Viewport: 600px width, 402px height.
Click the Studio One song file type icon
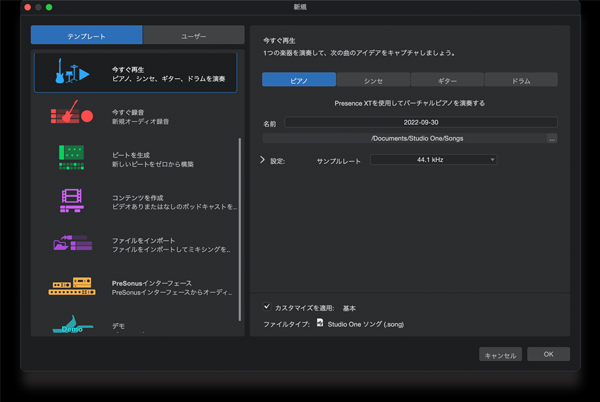point(320,323)
